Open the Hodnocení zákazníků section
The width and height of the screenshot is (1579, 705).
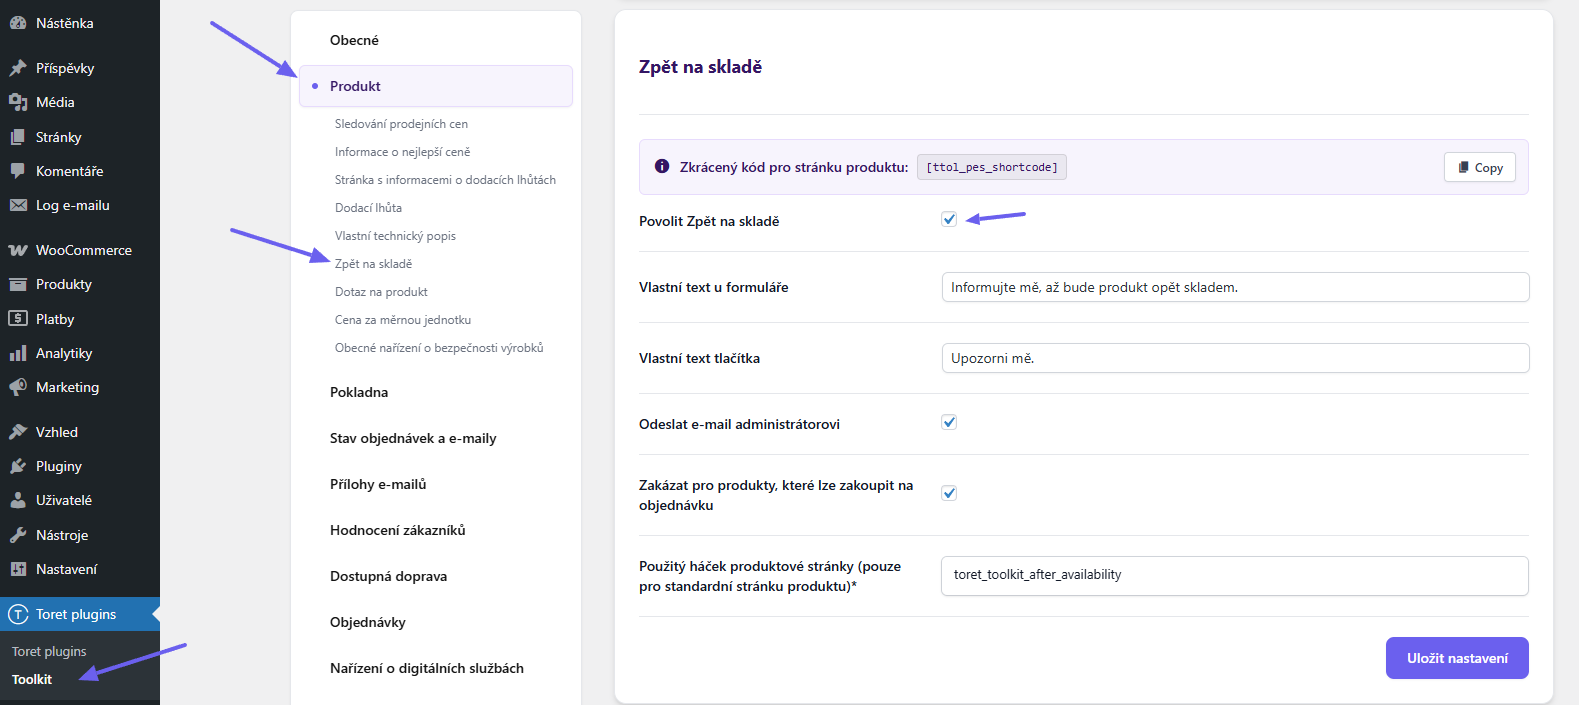pyautogui.click(x=398, y=530)
